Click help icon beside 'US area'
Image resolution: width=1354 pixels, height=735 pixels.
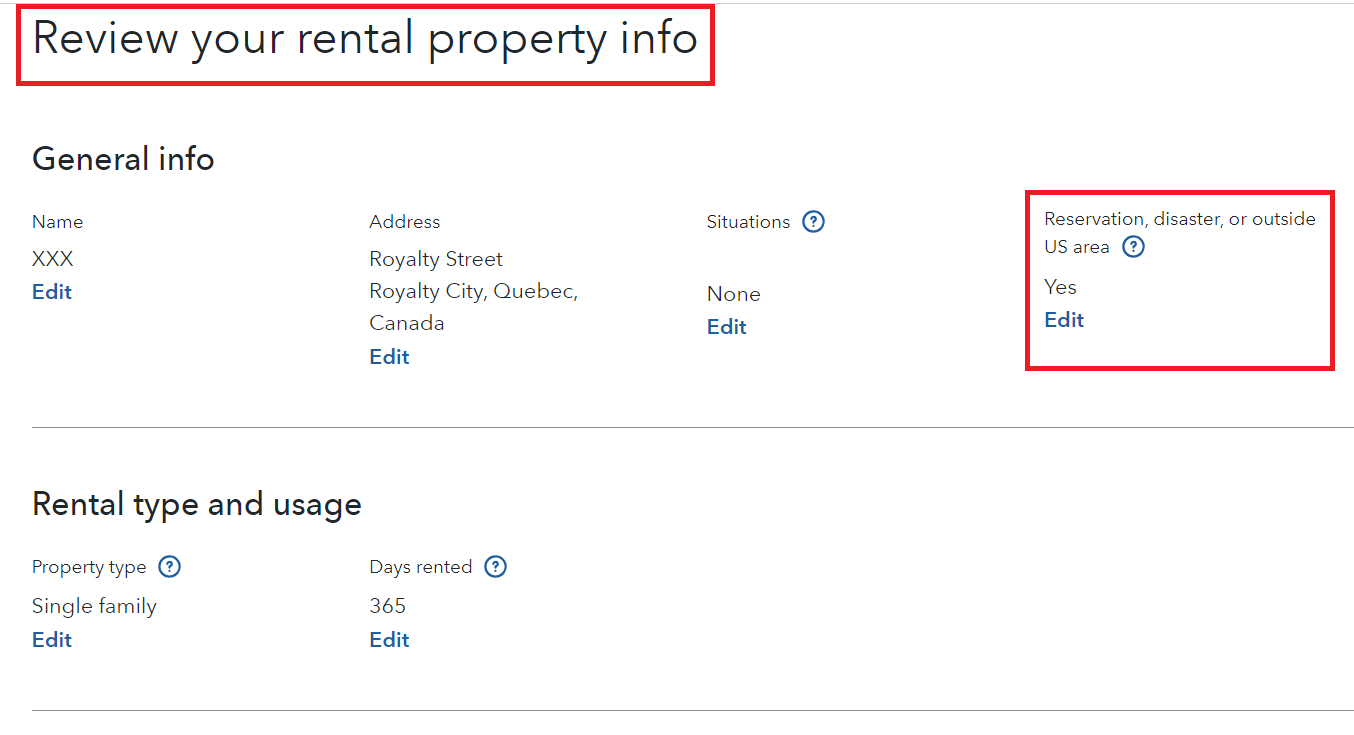coord(1133,247)
